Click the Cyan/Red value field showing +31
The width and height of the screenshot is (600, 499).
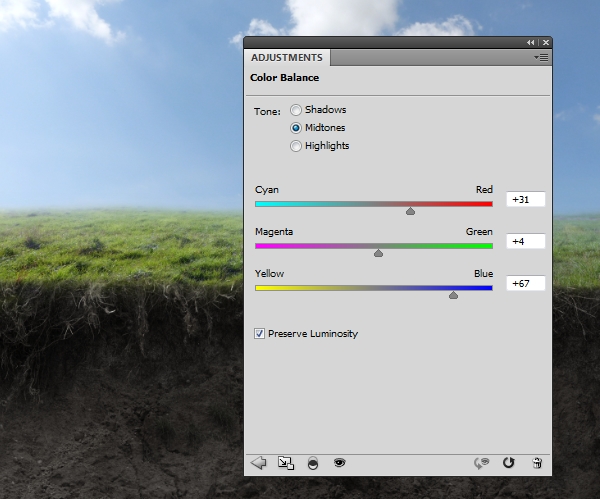click(525, 199)
